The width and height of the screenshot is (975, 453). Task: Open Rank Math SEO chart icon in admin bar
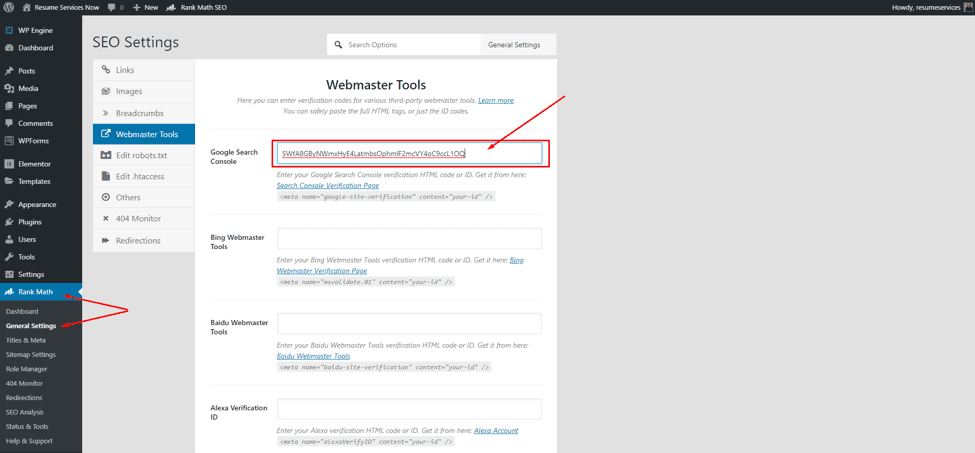172,7
